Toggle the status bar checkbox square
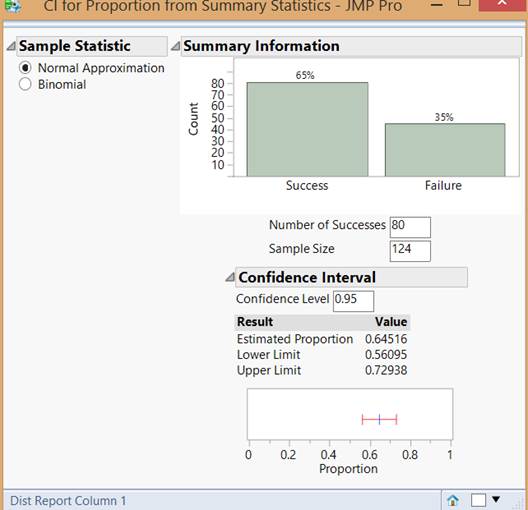 tap(478, 500)
